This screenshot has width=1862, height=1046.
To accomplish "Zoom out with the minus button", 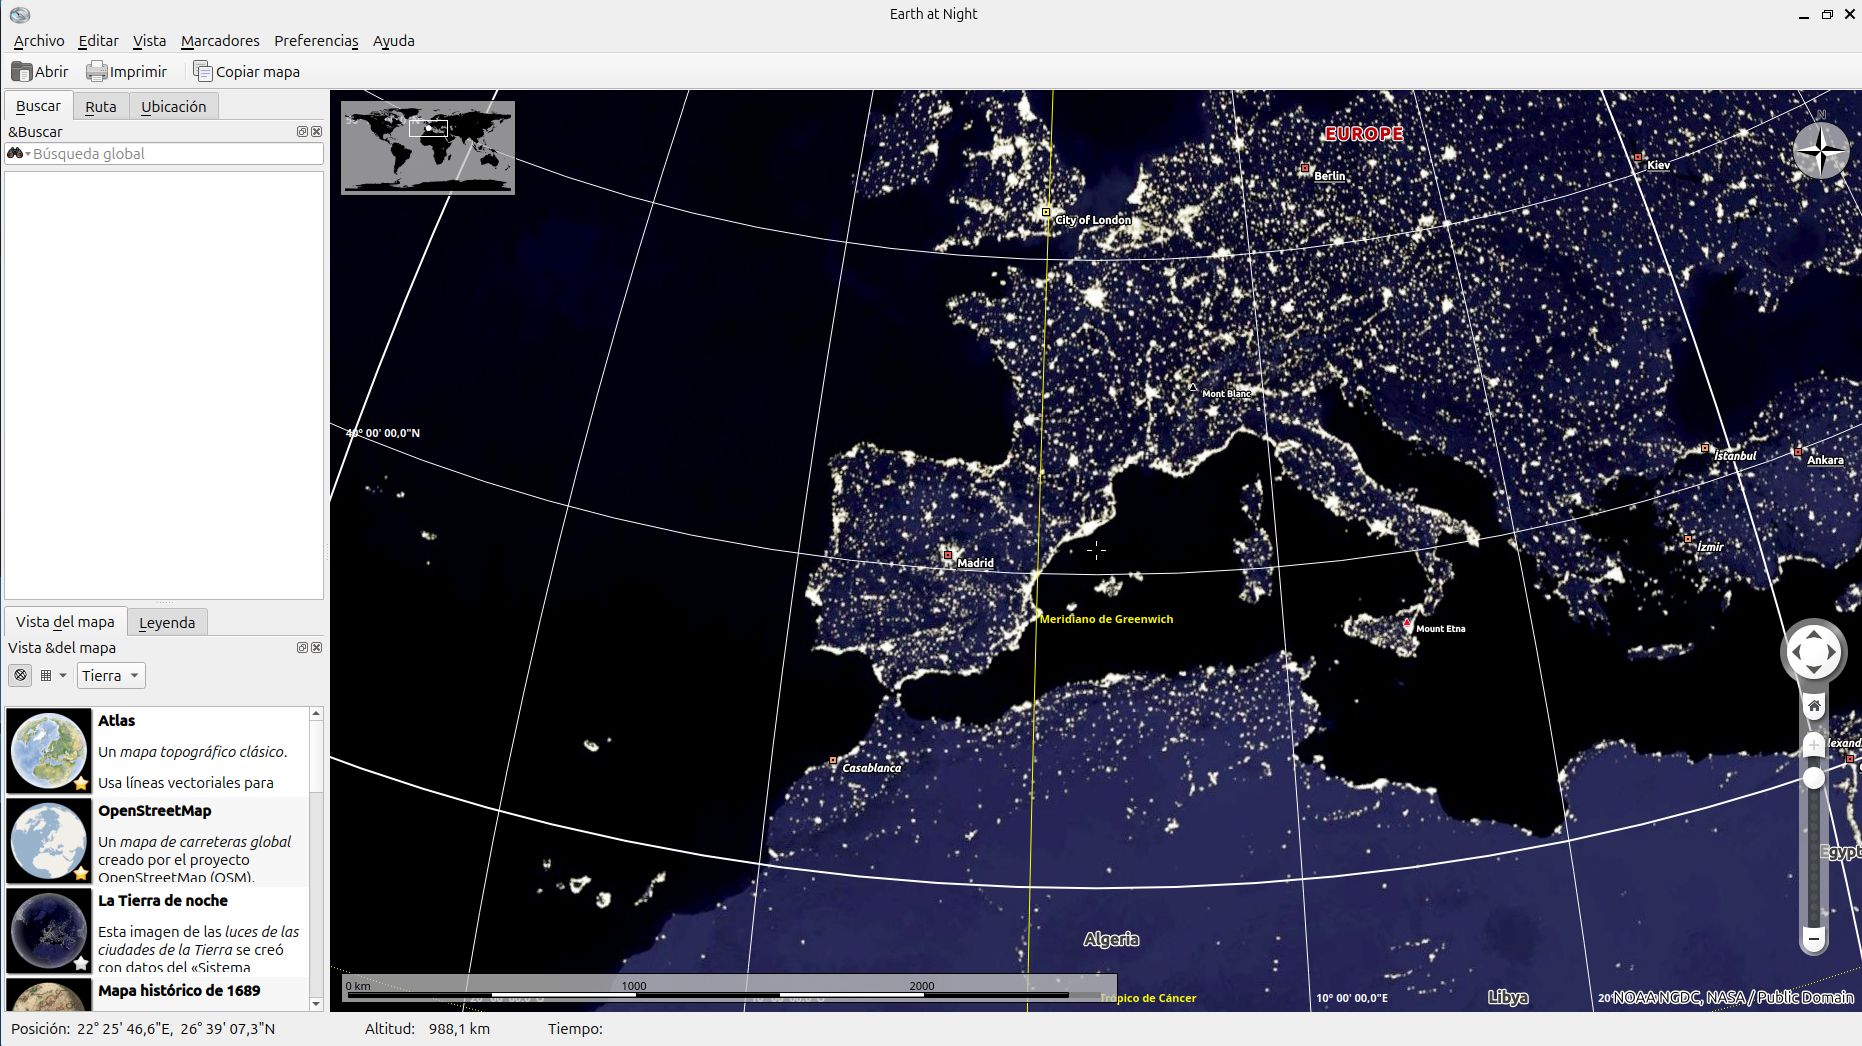I will pos(1813,939).
